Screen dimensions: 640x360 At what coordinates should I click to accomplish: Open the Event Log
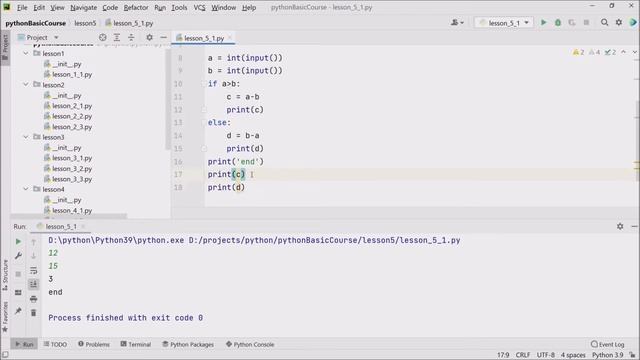[608, 344]
